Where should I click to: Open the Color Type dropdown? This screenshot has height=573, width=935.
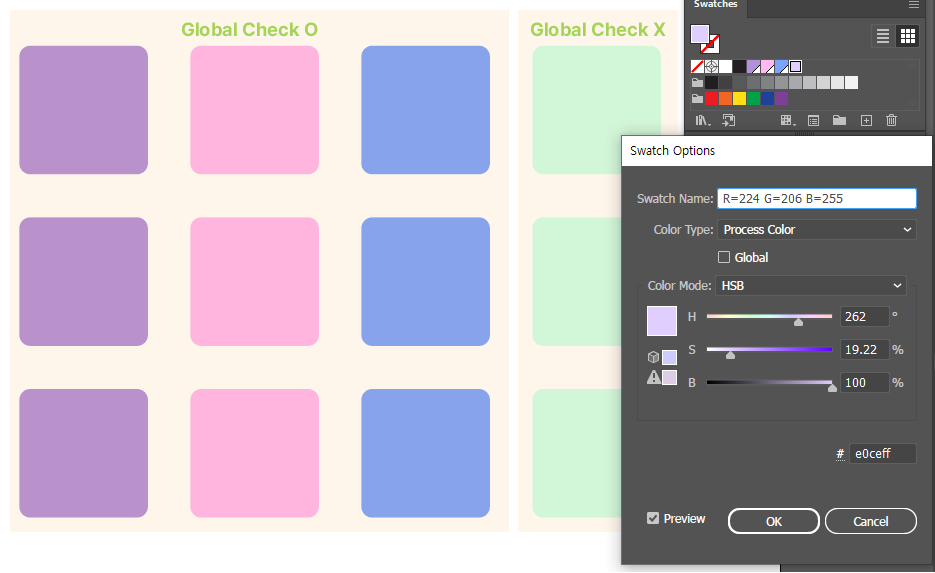(816, 230)
